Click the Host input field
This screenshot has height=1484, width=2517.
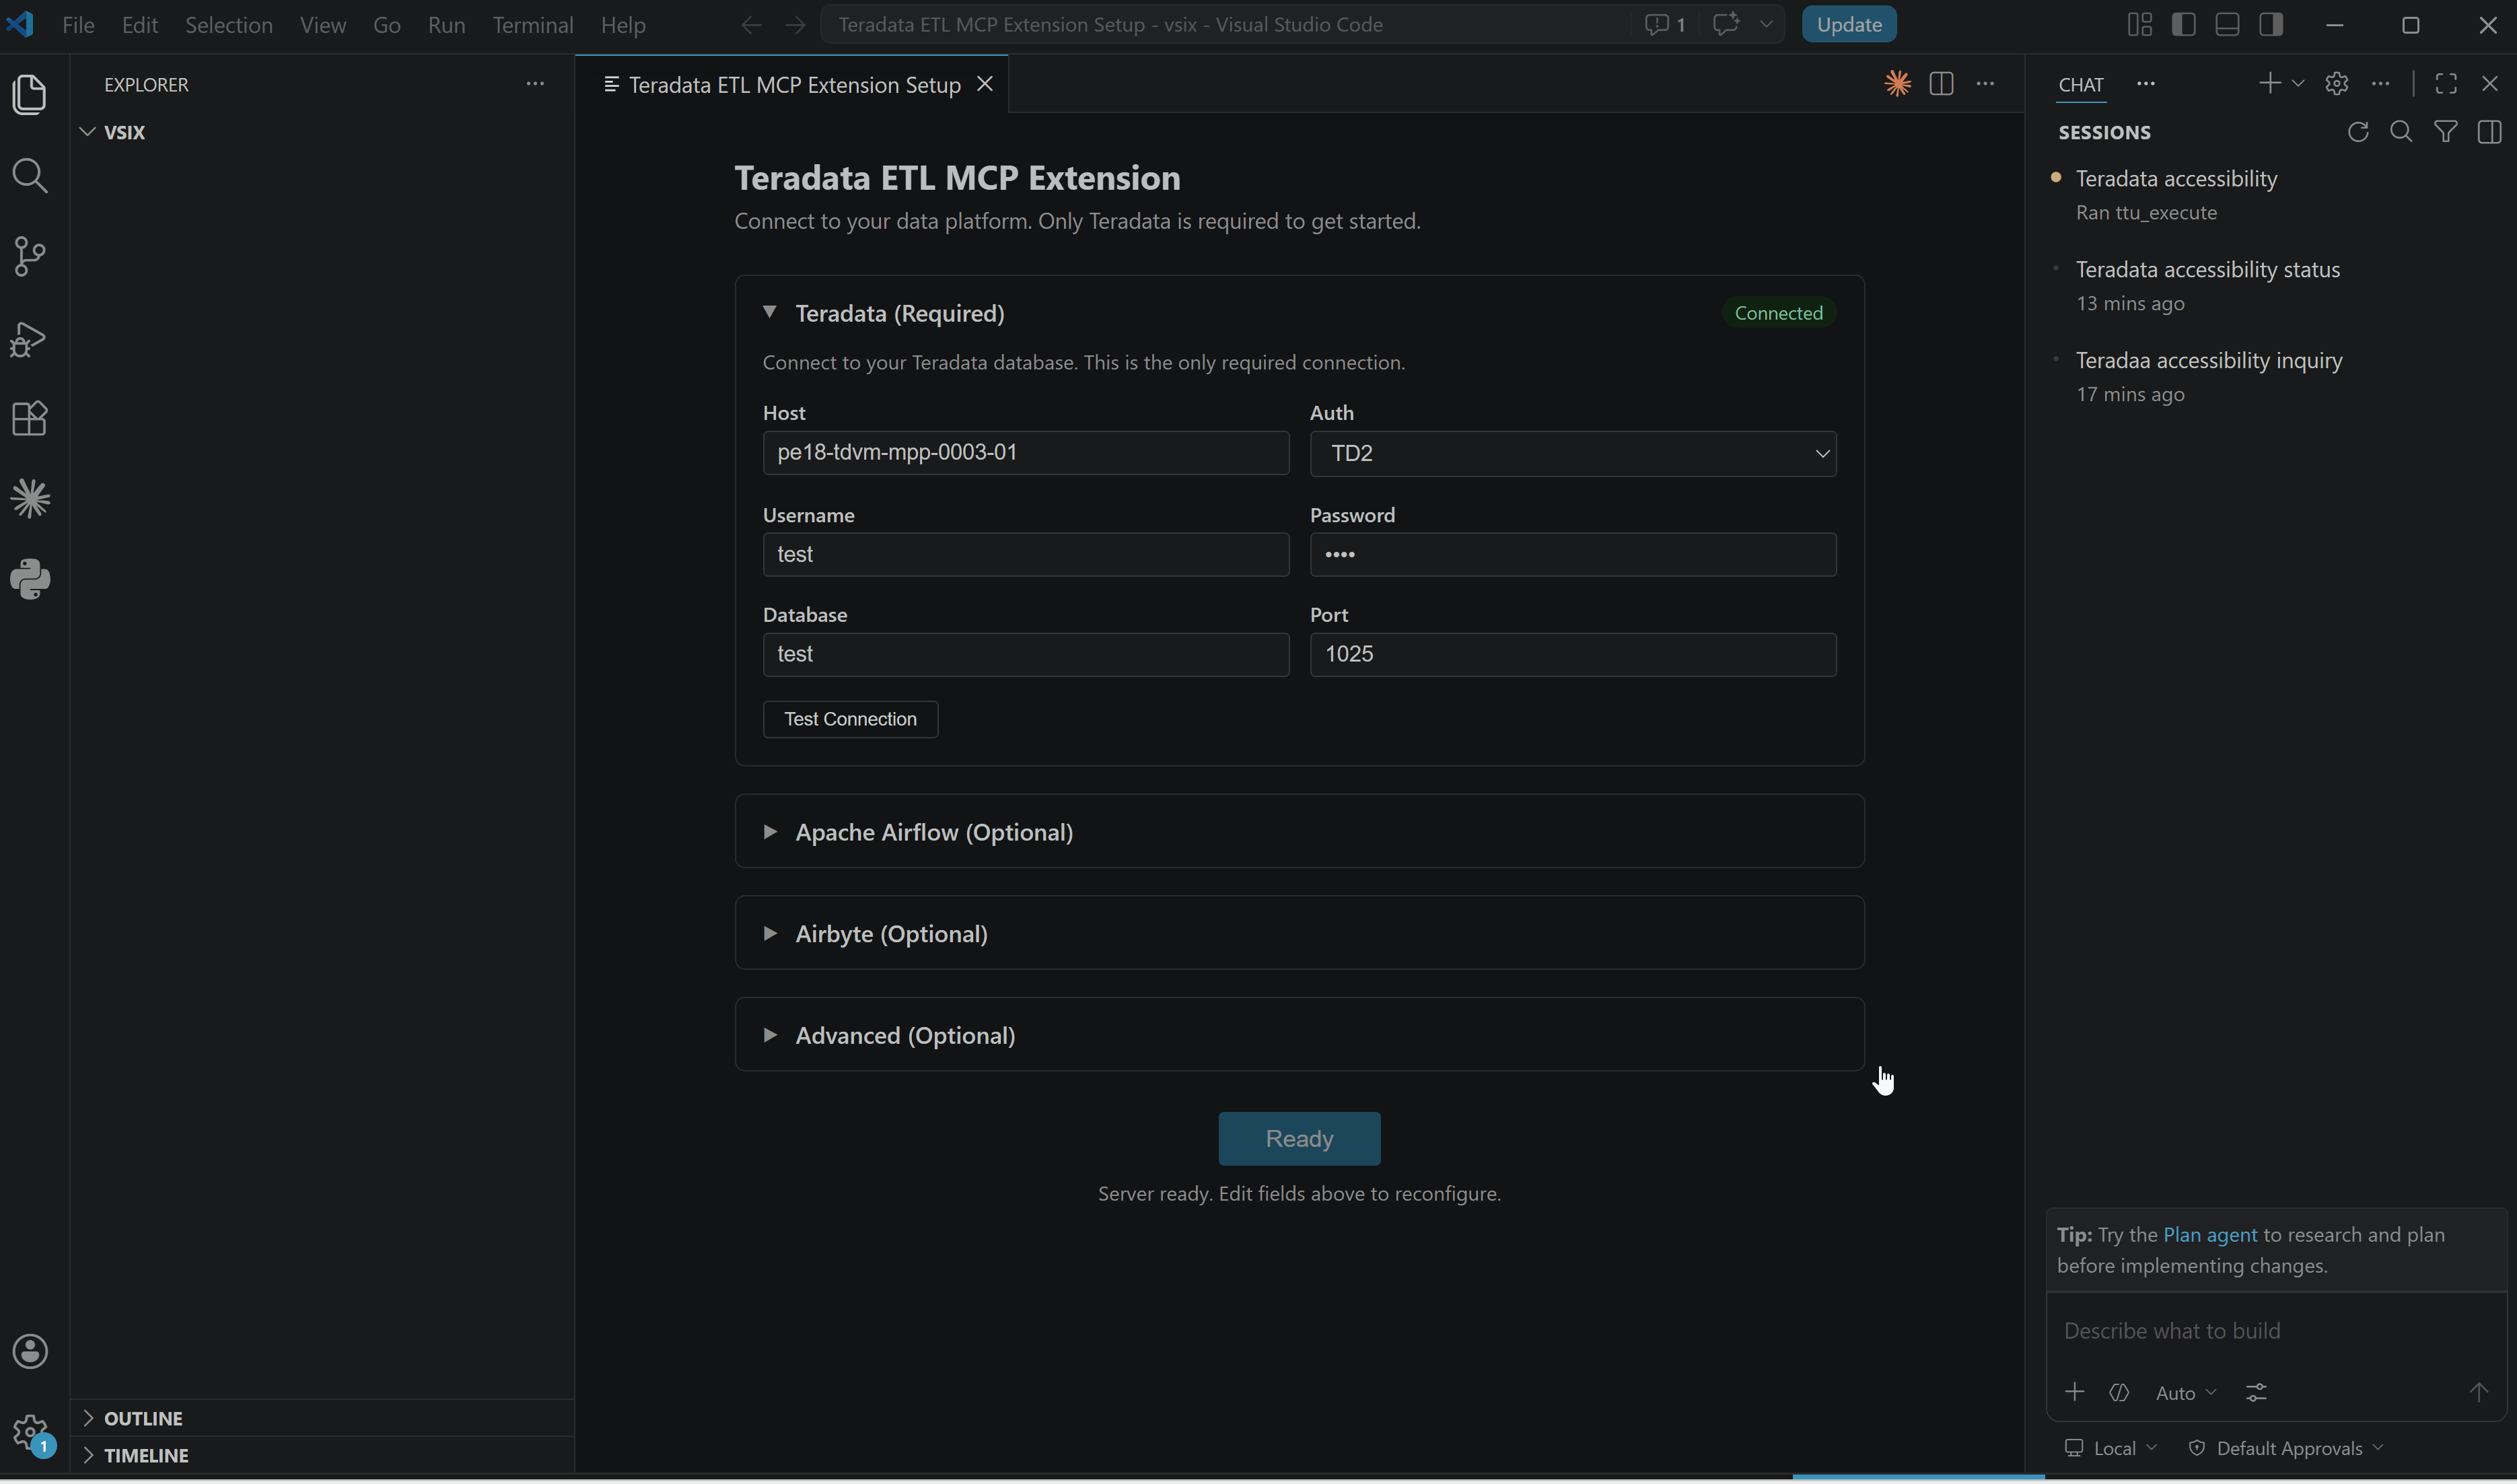(1025, 453)
